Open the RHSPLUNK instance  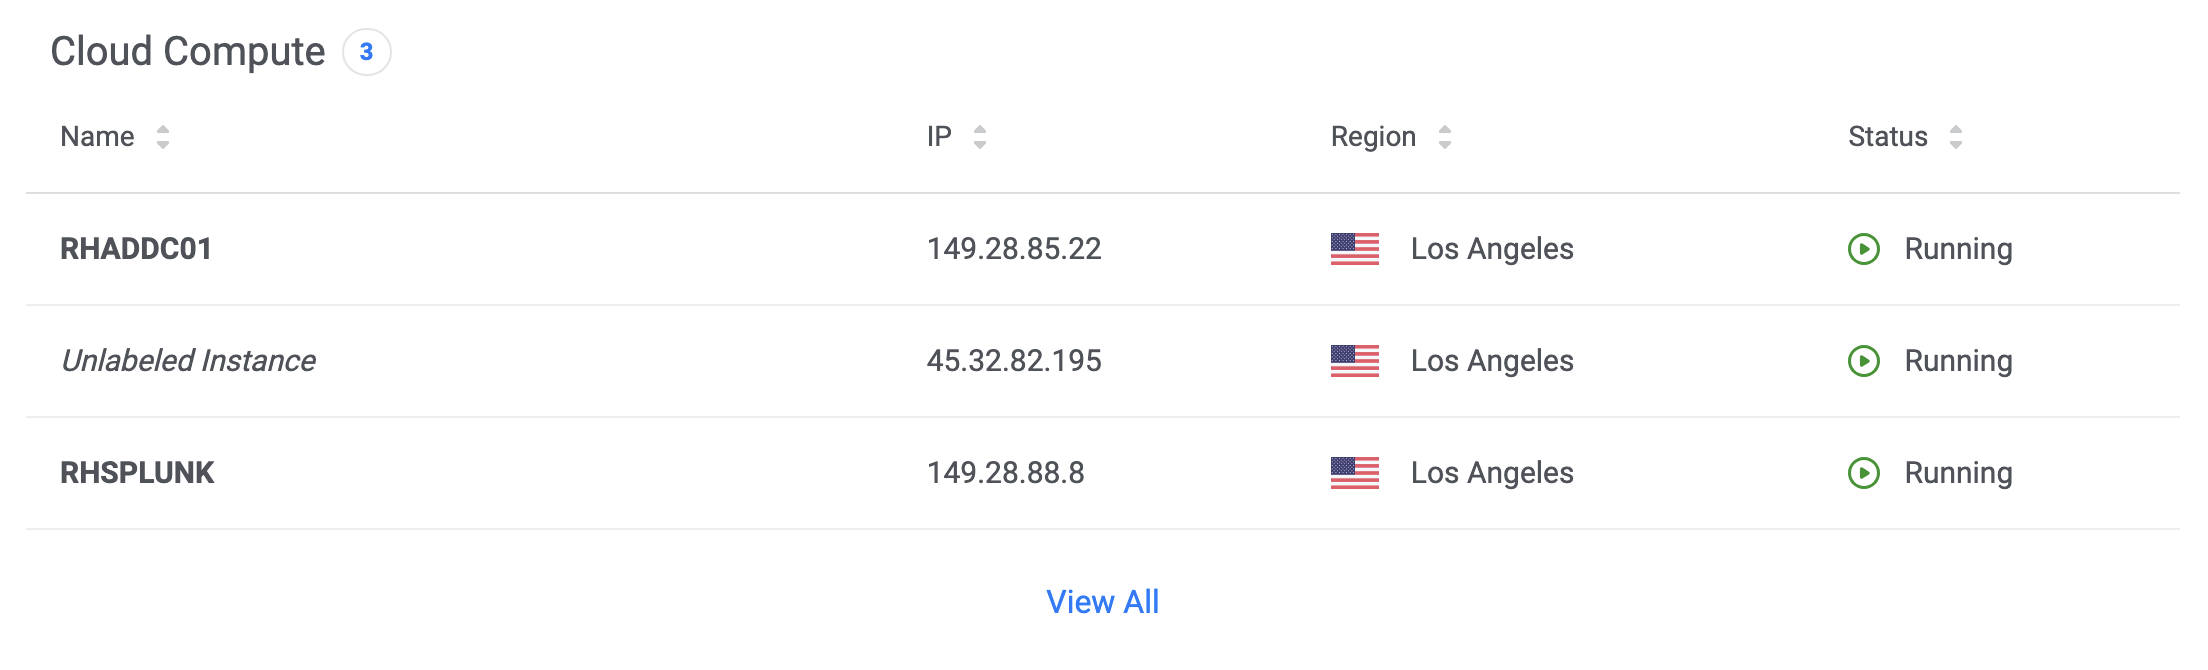pos(137,473)
